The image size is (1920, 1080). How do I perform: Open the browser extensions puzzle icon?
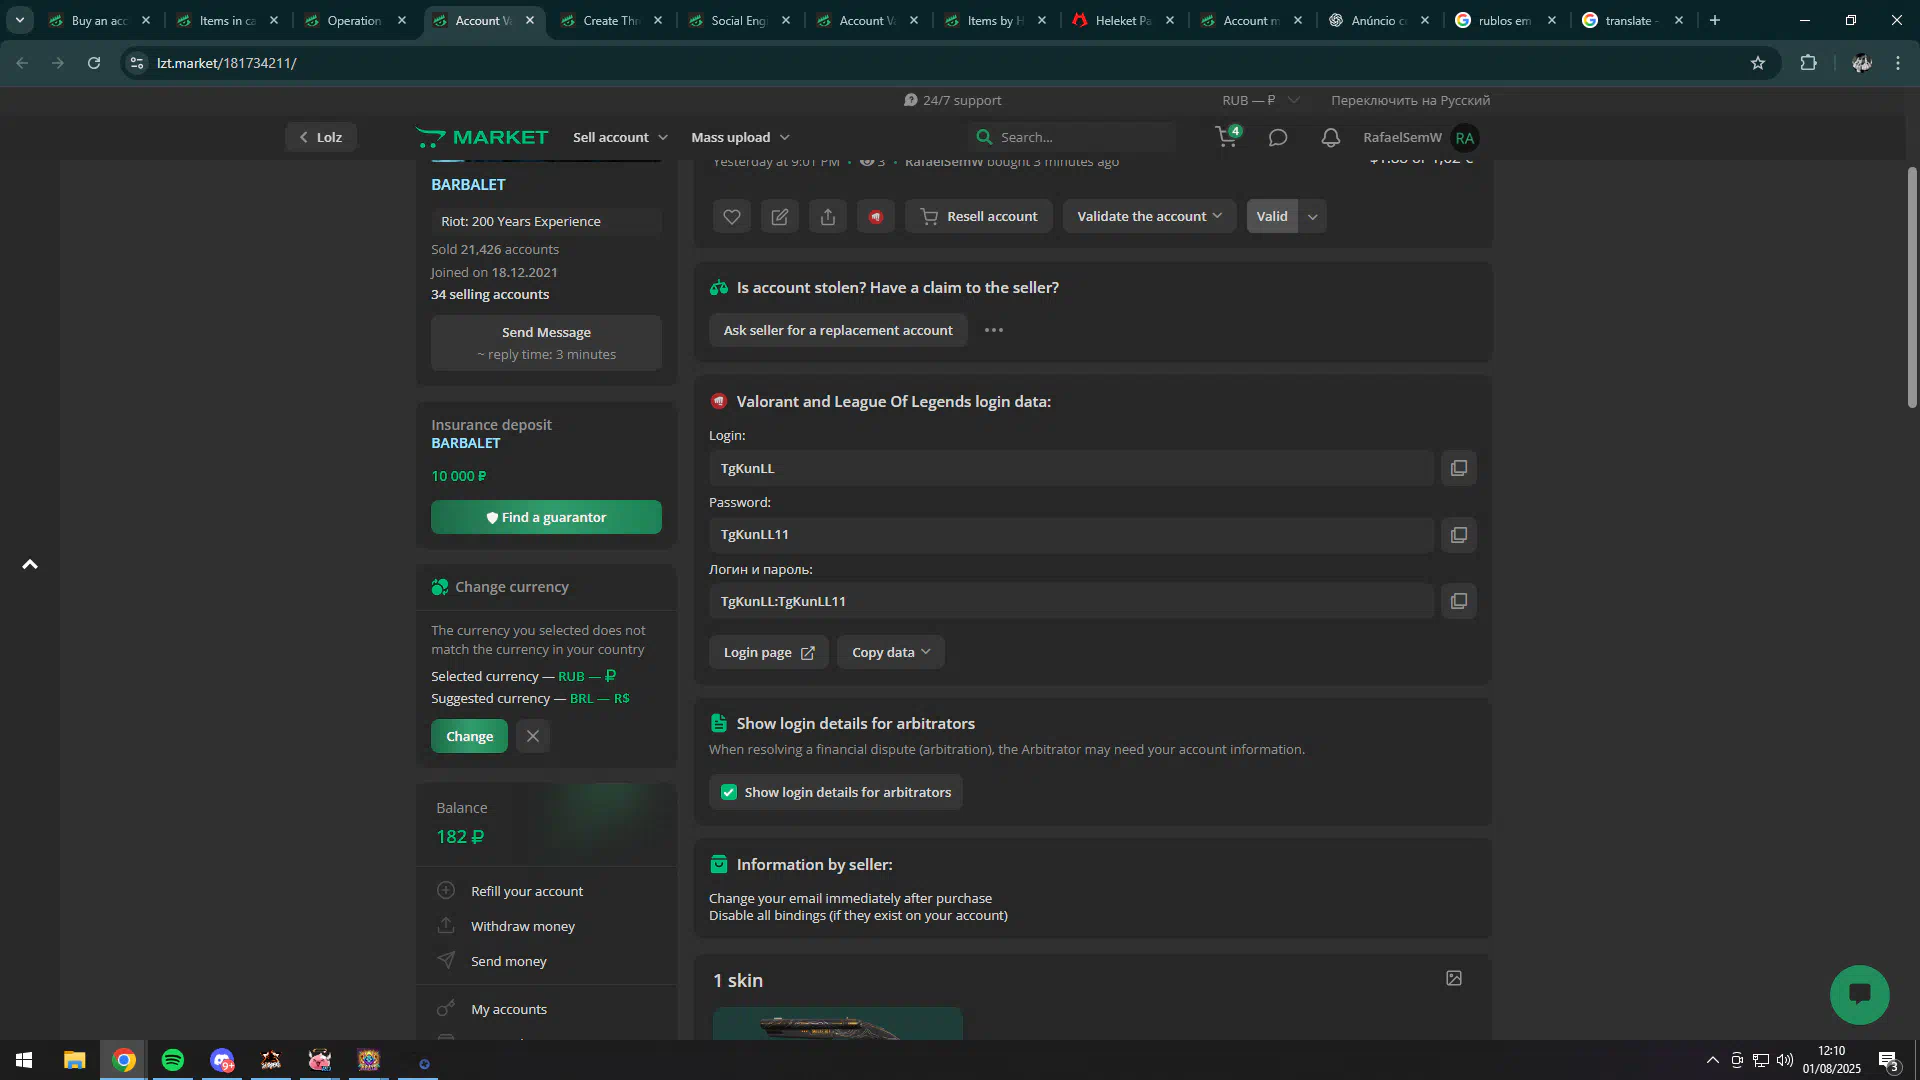[1808, 63]
